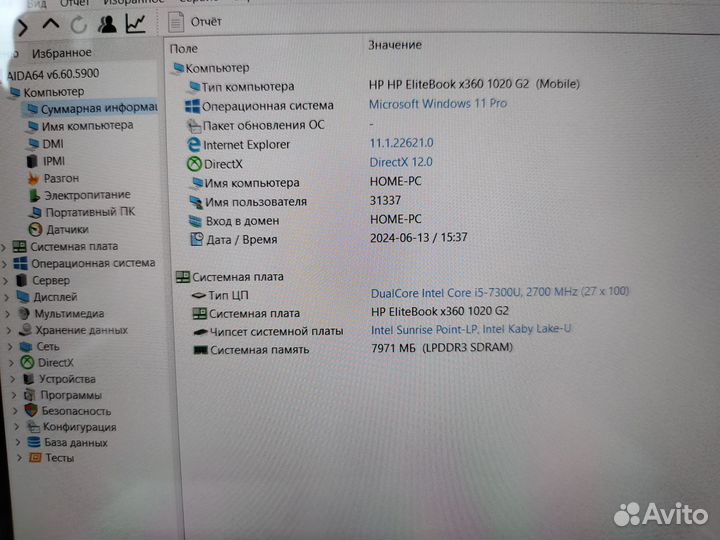Click the Поле column header
The image size is (720, 540).
point(184,49)
